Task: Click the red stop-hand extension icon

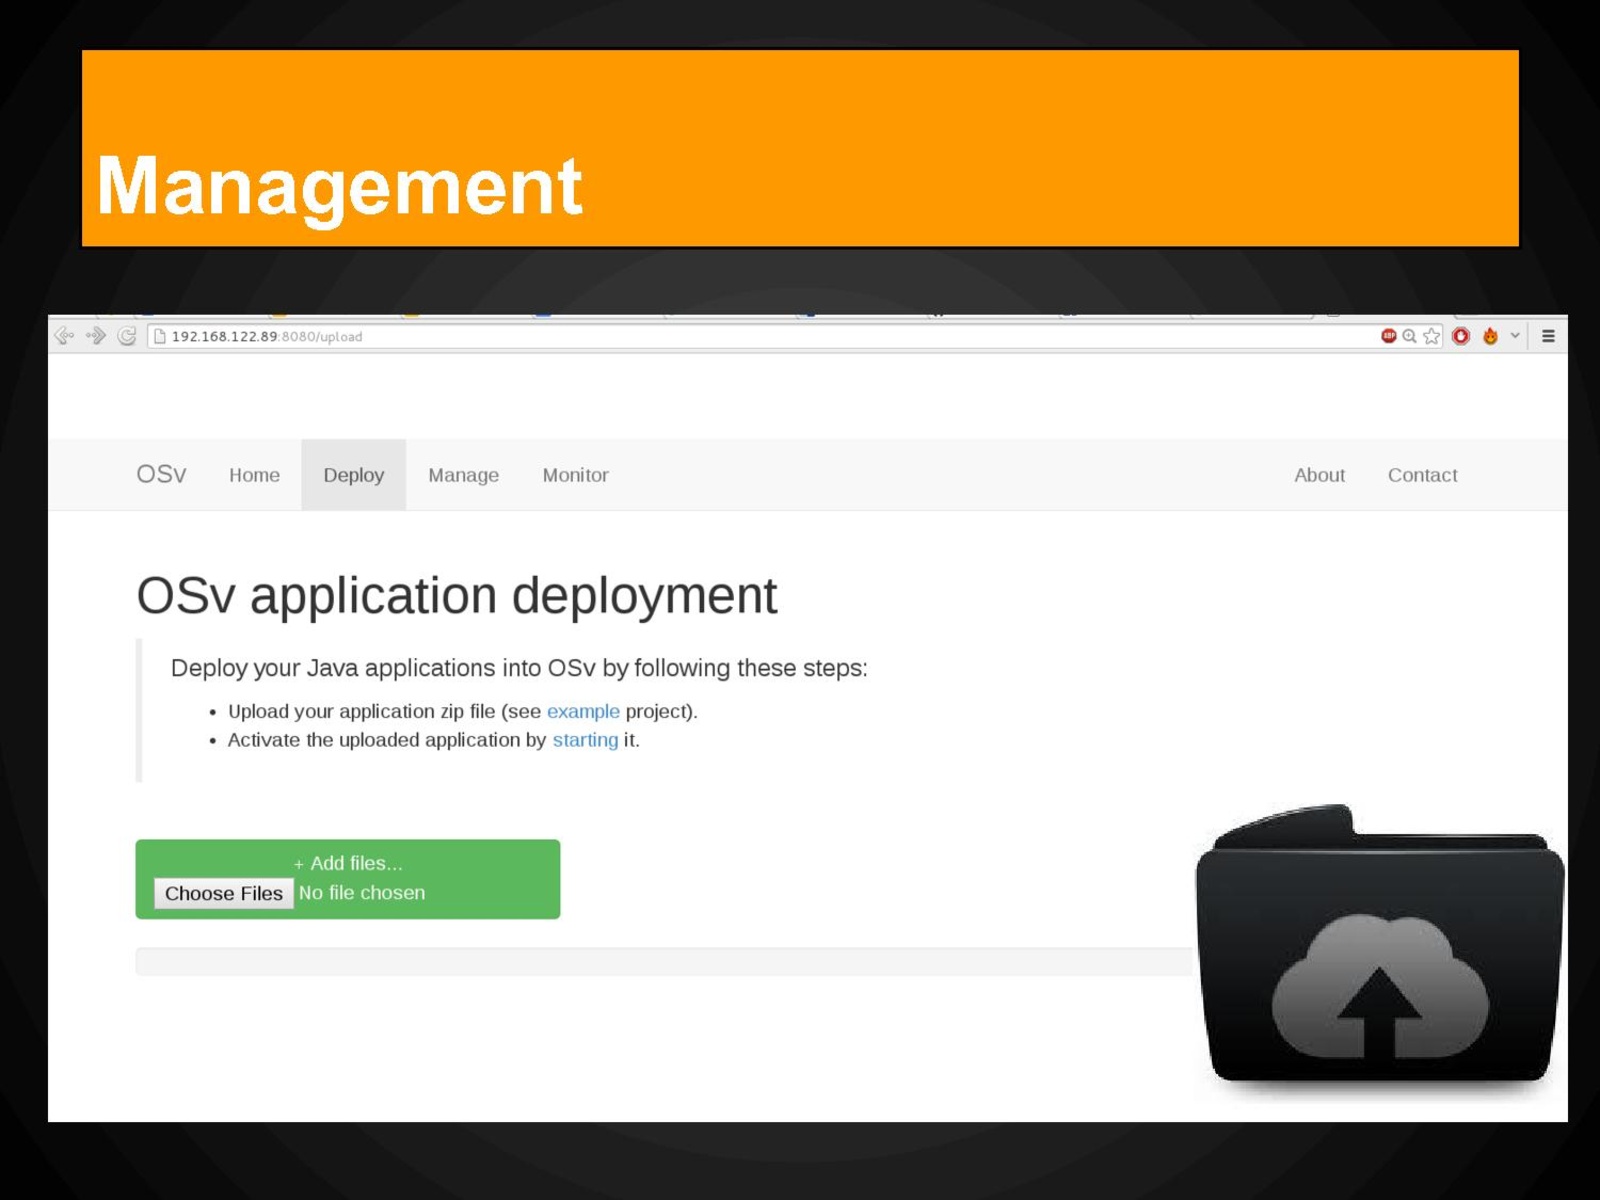Action: pyautogui.click(x=1461, y=336)
